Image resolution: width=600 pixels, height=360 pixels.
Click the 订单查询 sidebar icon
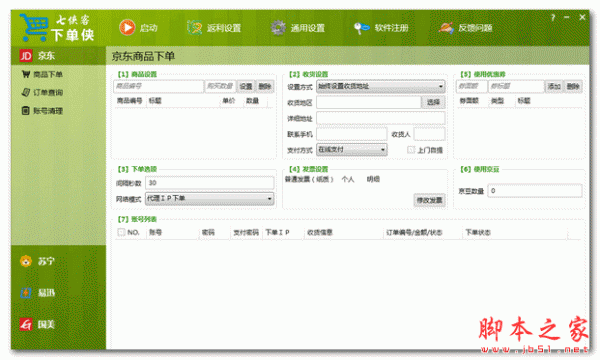(26, 92)
